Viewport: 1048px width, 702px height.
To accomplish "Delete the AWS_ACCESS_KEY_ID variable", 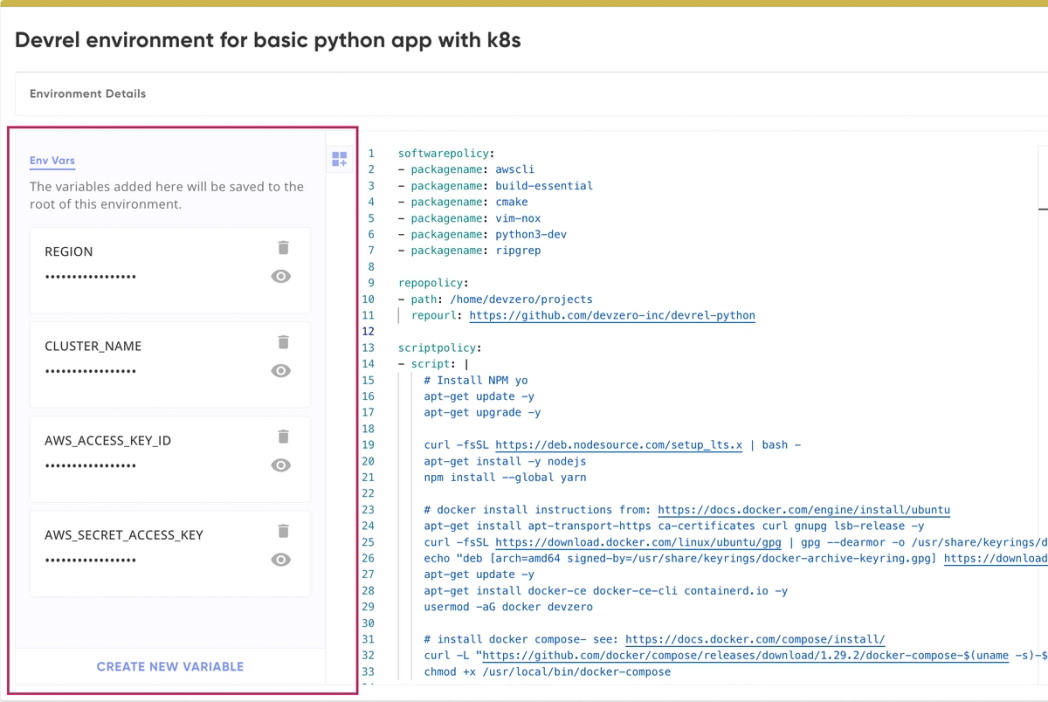I will click(x=283, y=437).
